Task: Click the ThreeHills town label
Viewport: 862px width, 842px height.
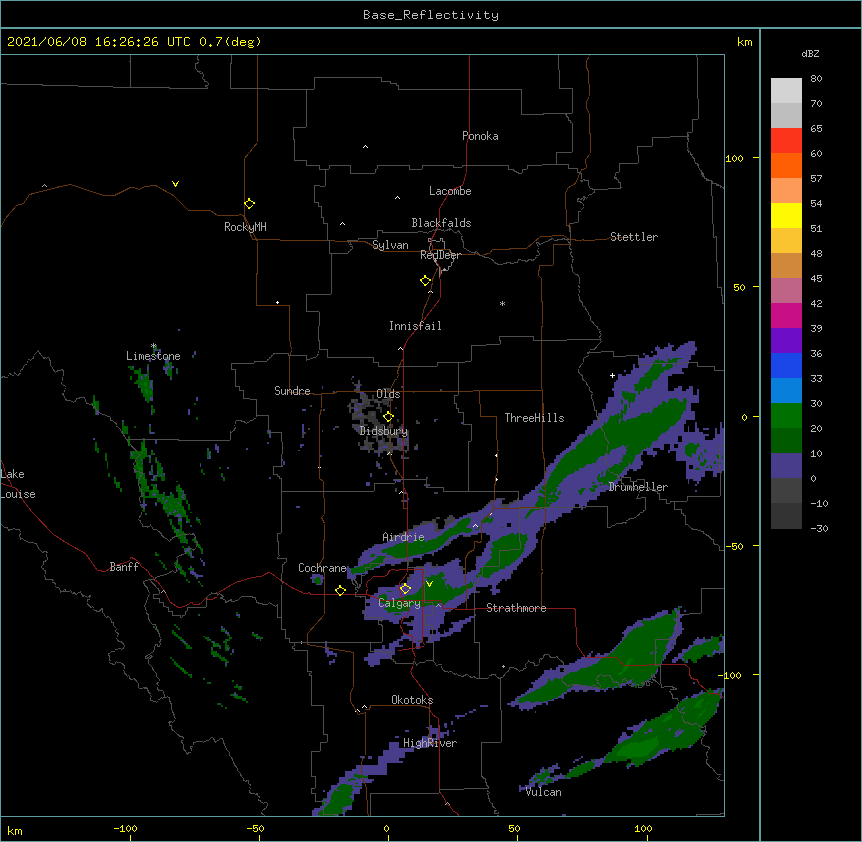Action: pos(534,418)
